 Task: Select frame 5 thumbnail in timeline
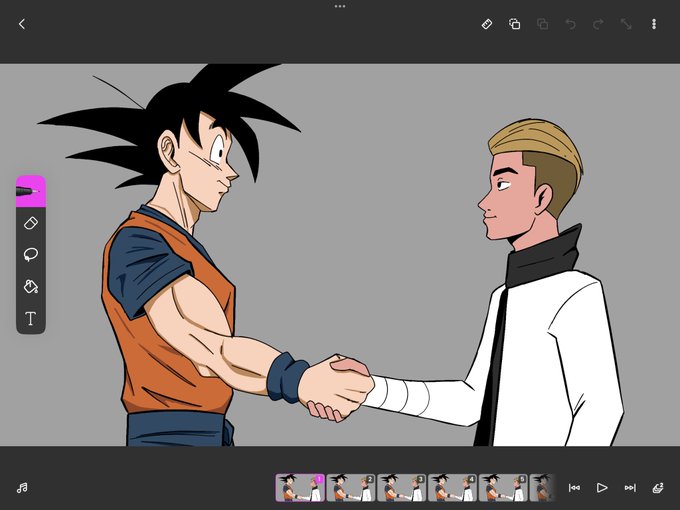click(503, 488)
